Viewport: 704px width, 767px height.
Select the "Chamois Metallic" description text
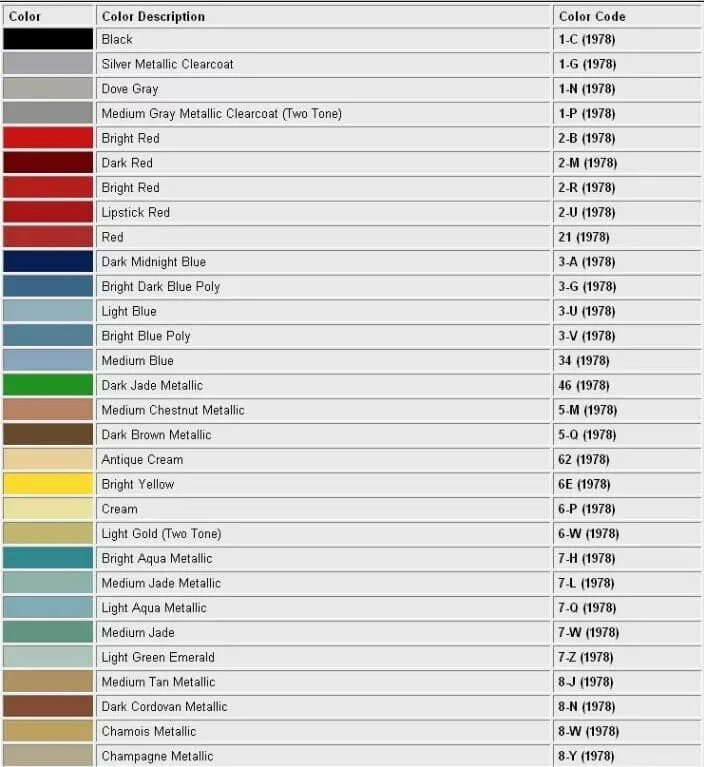coord(149,731)
